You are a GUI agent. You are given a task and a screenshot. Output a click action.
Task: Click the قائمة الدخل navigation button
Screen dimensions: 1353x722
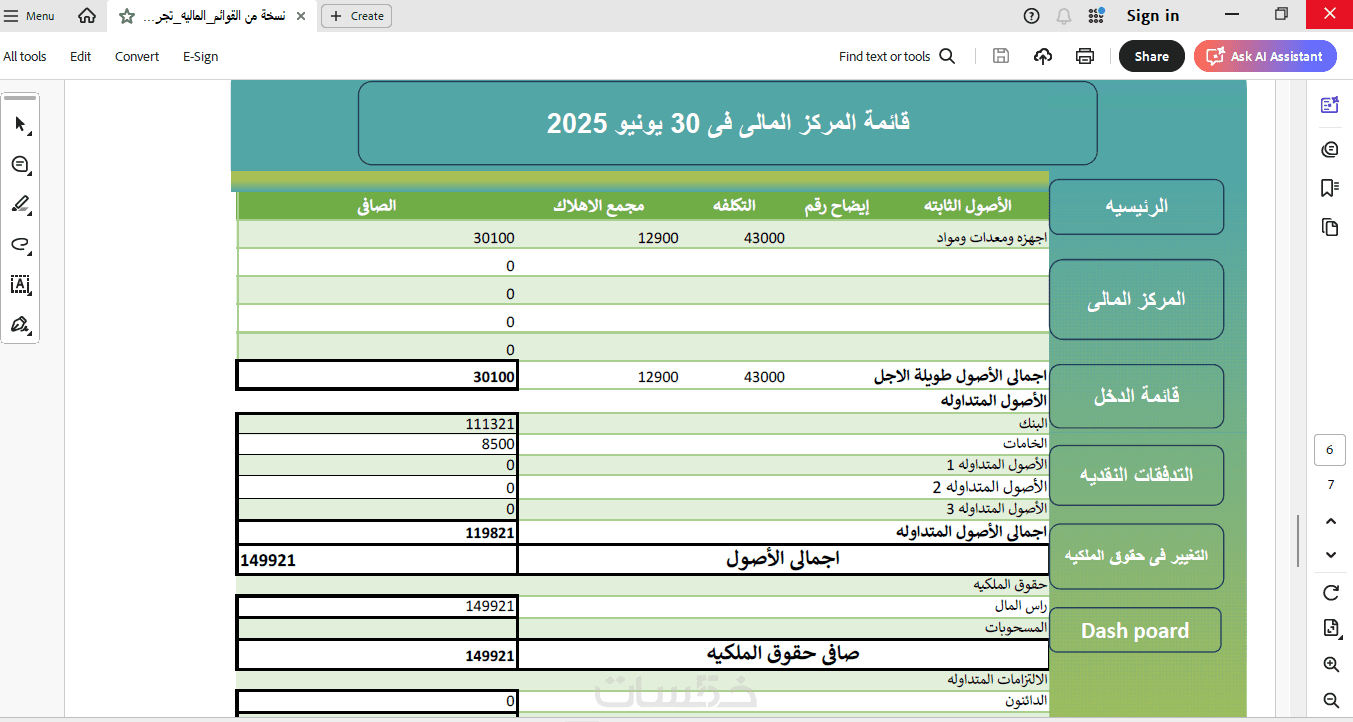click(1136, 396)
